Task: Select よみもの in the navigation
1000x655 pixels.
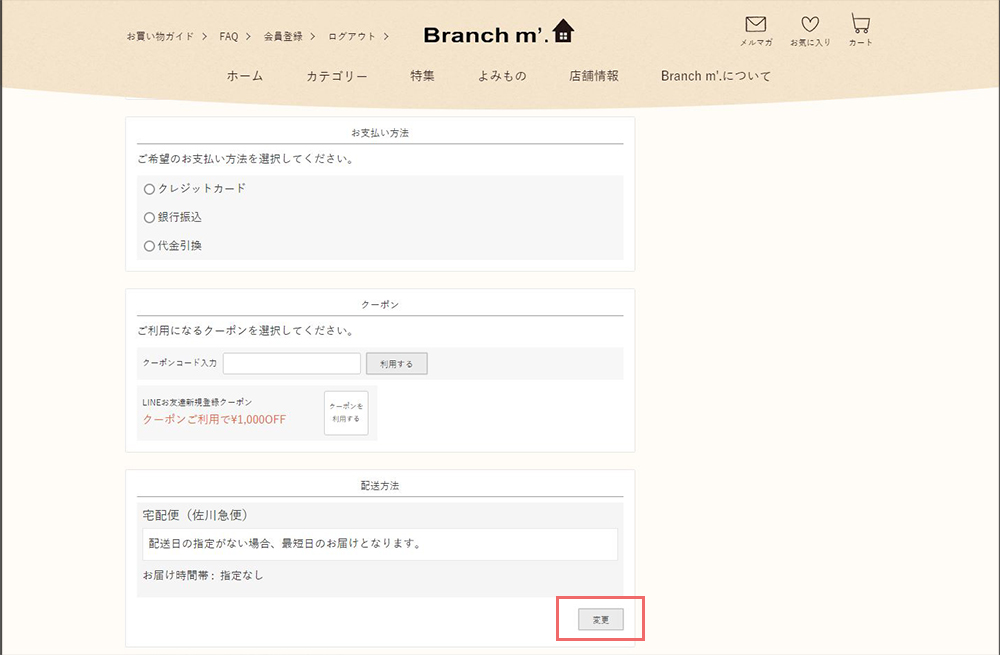Action: click(x=502, y=76)
